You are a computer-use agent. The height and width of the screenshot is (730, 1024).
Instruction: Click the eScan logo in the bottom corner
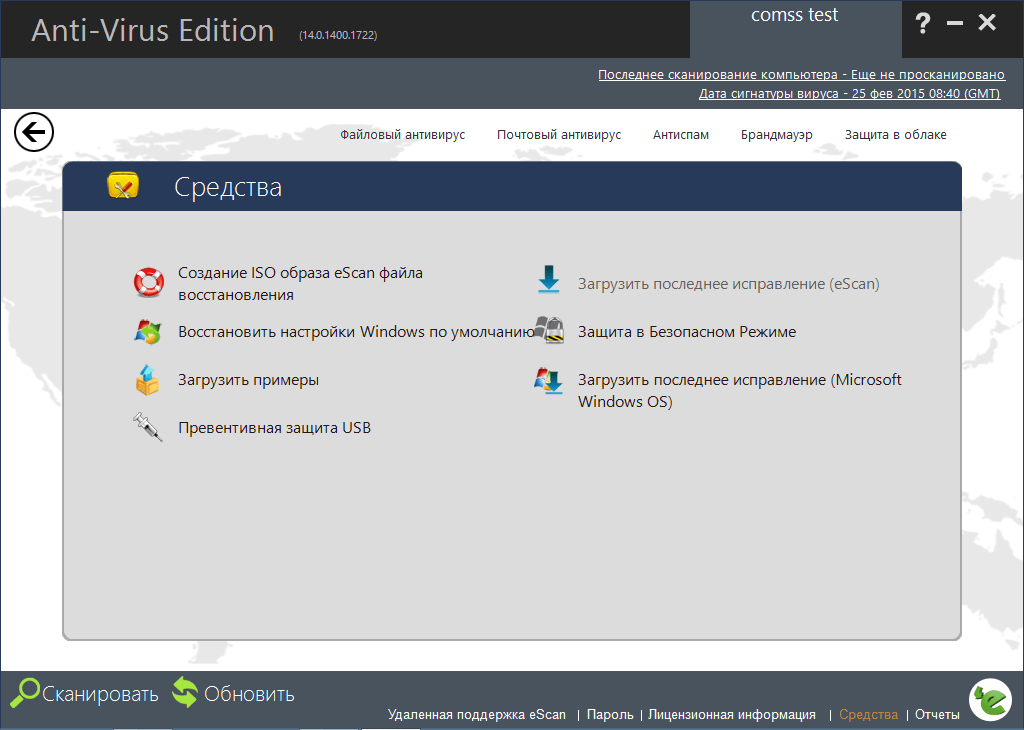(990, 701)
